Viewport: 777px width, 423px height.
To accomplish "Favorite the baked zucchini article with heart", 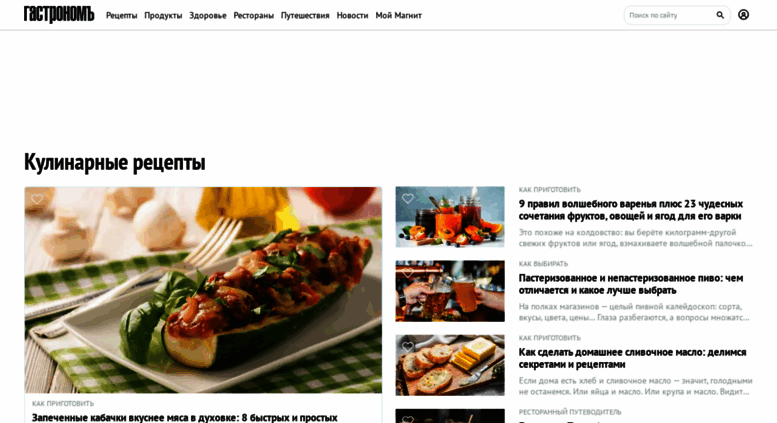I will point(37,199).
